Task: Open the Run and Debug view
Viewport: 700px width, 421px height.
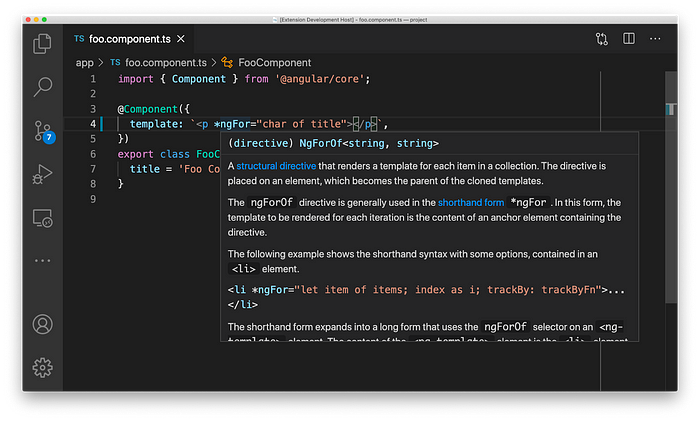Action: [42, 174]
